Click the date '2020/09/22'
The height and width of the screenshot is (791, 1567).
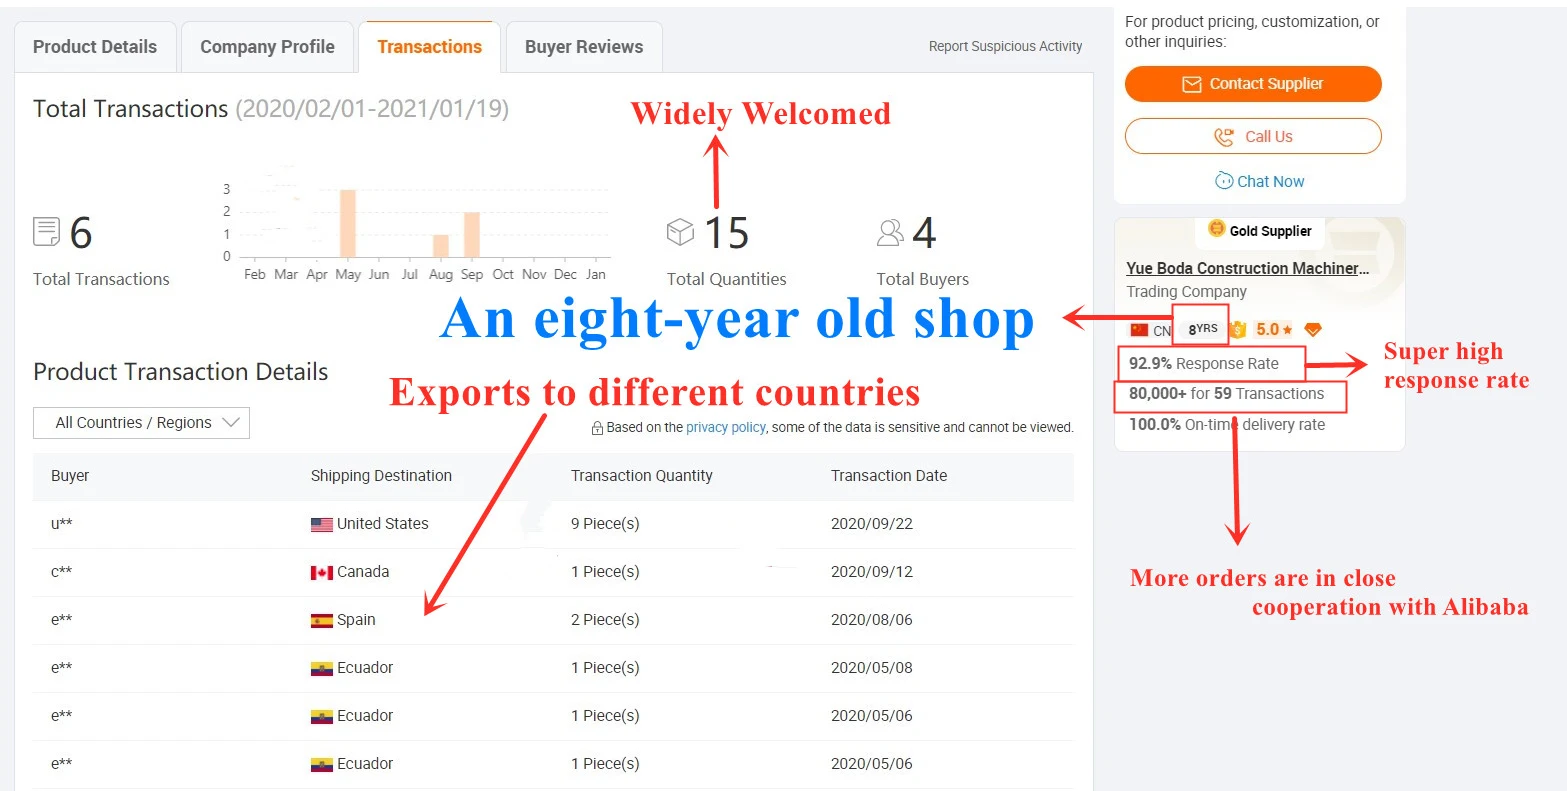click(x=872, y=524)
